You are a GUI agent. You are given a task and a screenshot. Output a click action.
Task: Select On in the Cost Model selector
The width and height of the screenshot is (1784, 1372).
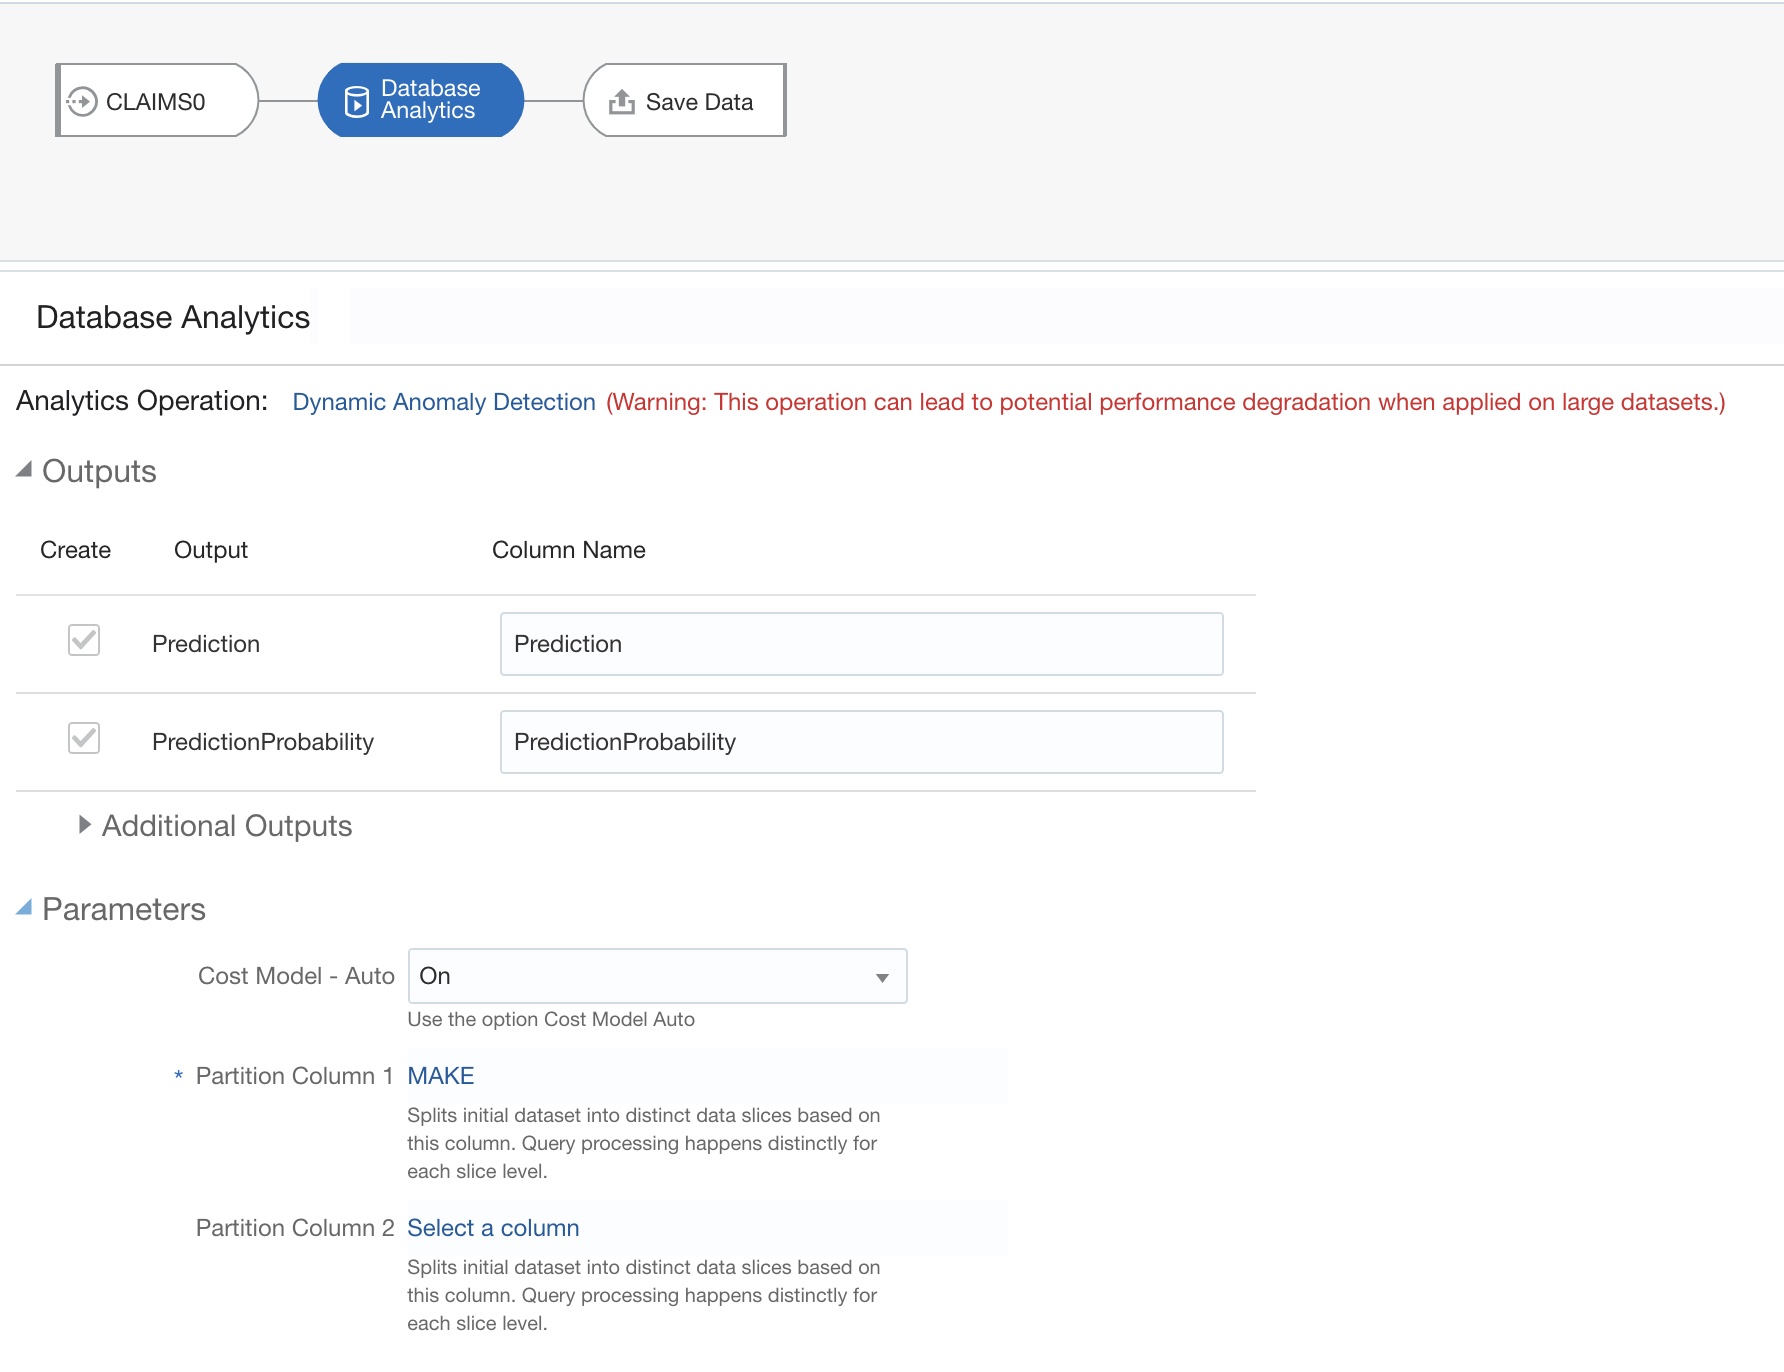655,976
